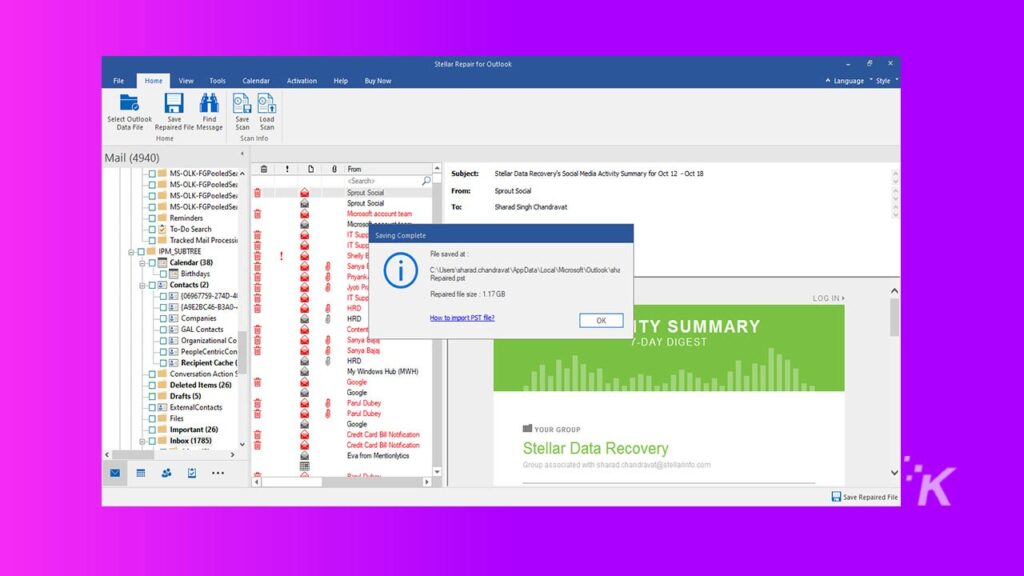
Task: Click the Save Repaired File status bar icon
Action: point(836,497)
